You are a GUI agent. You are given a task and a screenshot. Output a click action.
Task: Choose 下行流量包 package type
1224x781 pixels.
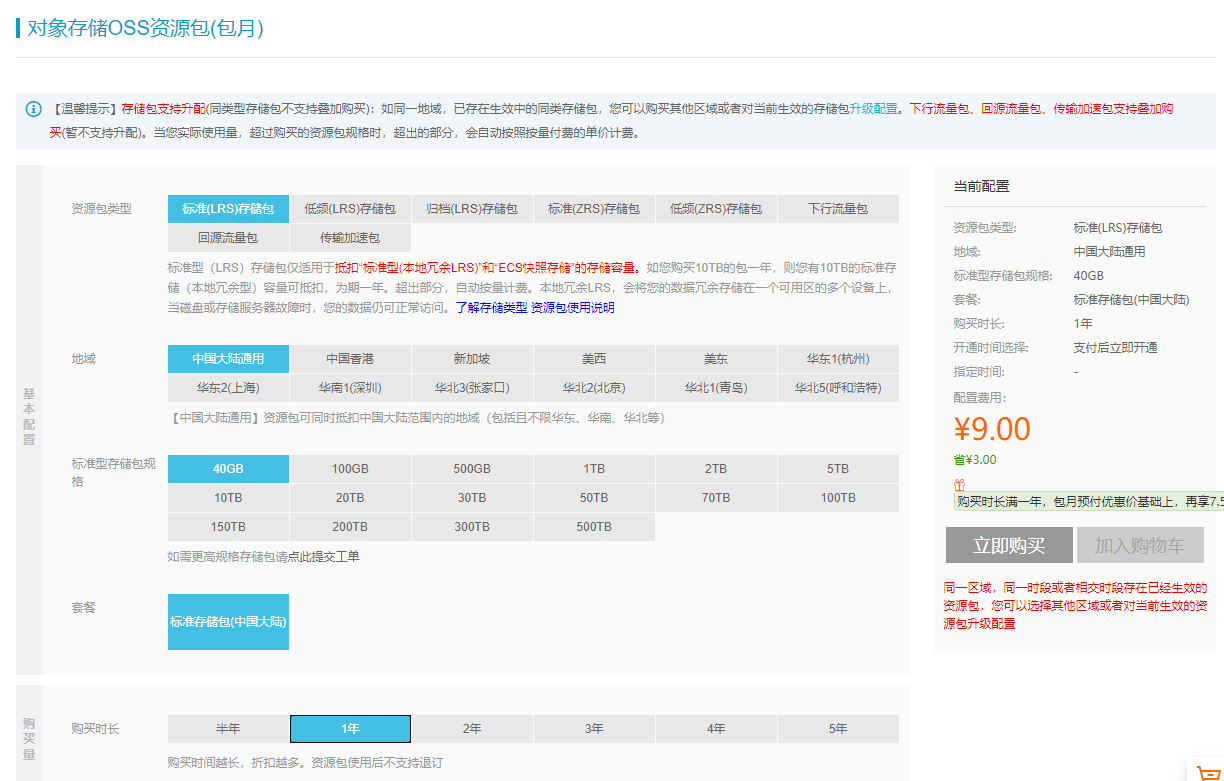(838, 209)
